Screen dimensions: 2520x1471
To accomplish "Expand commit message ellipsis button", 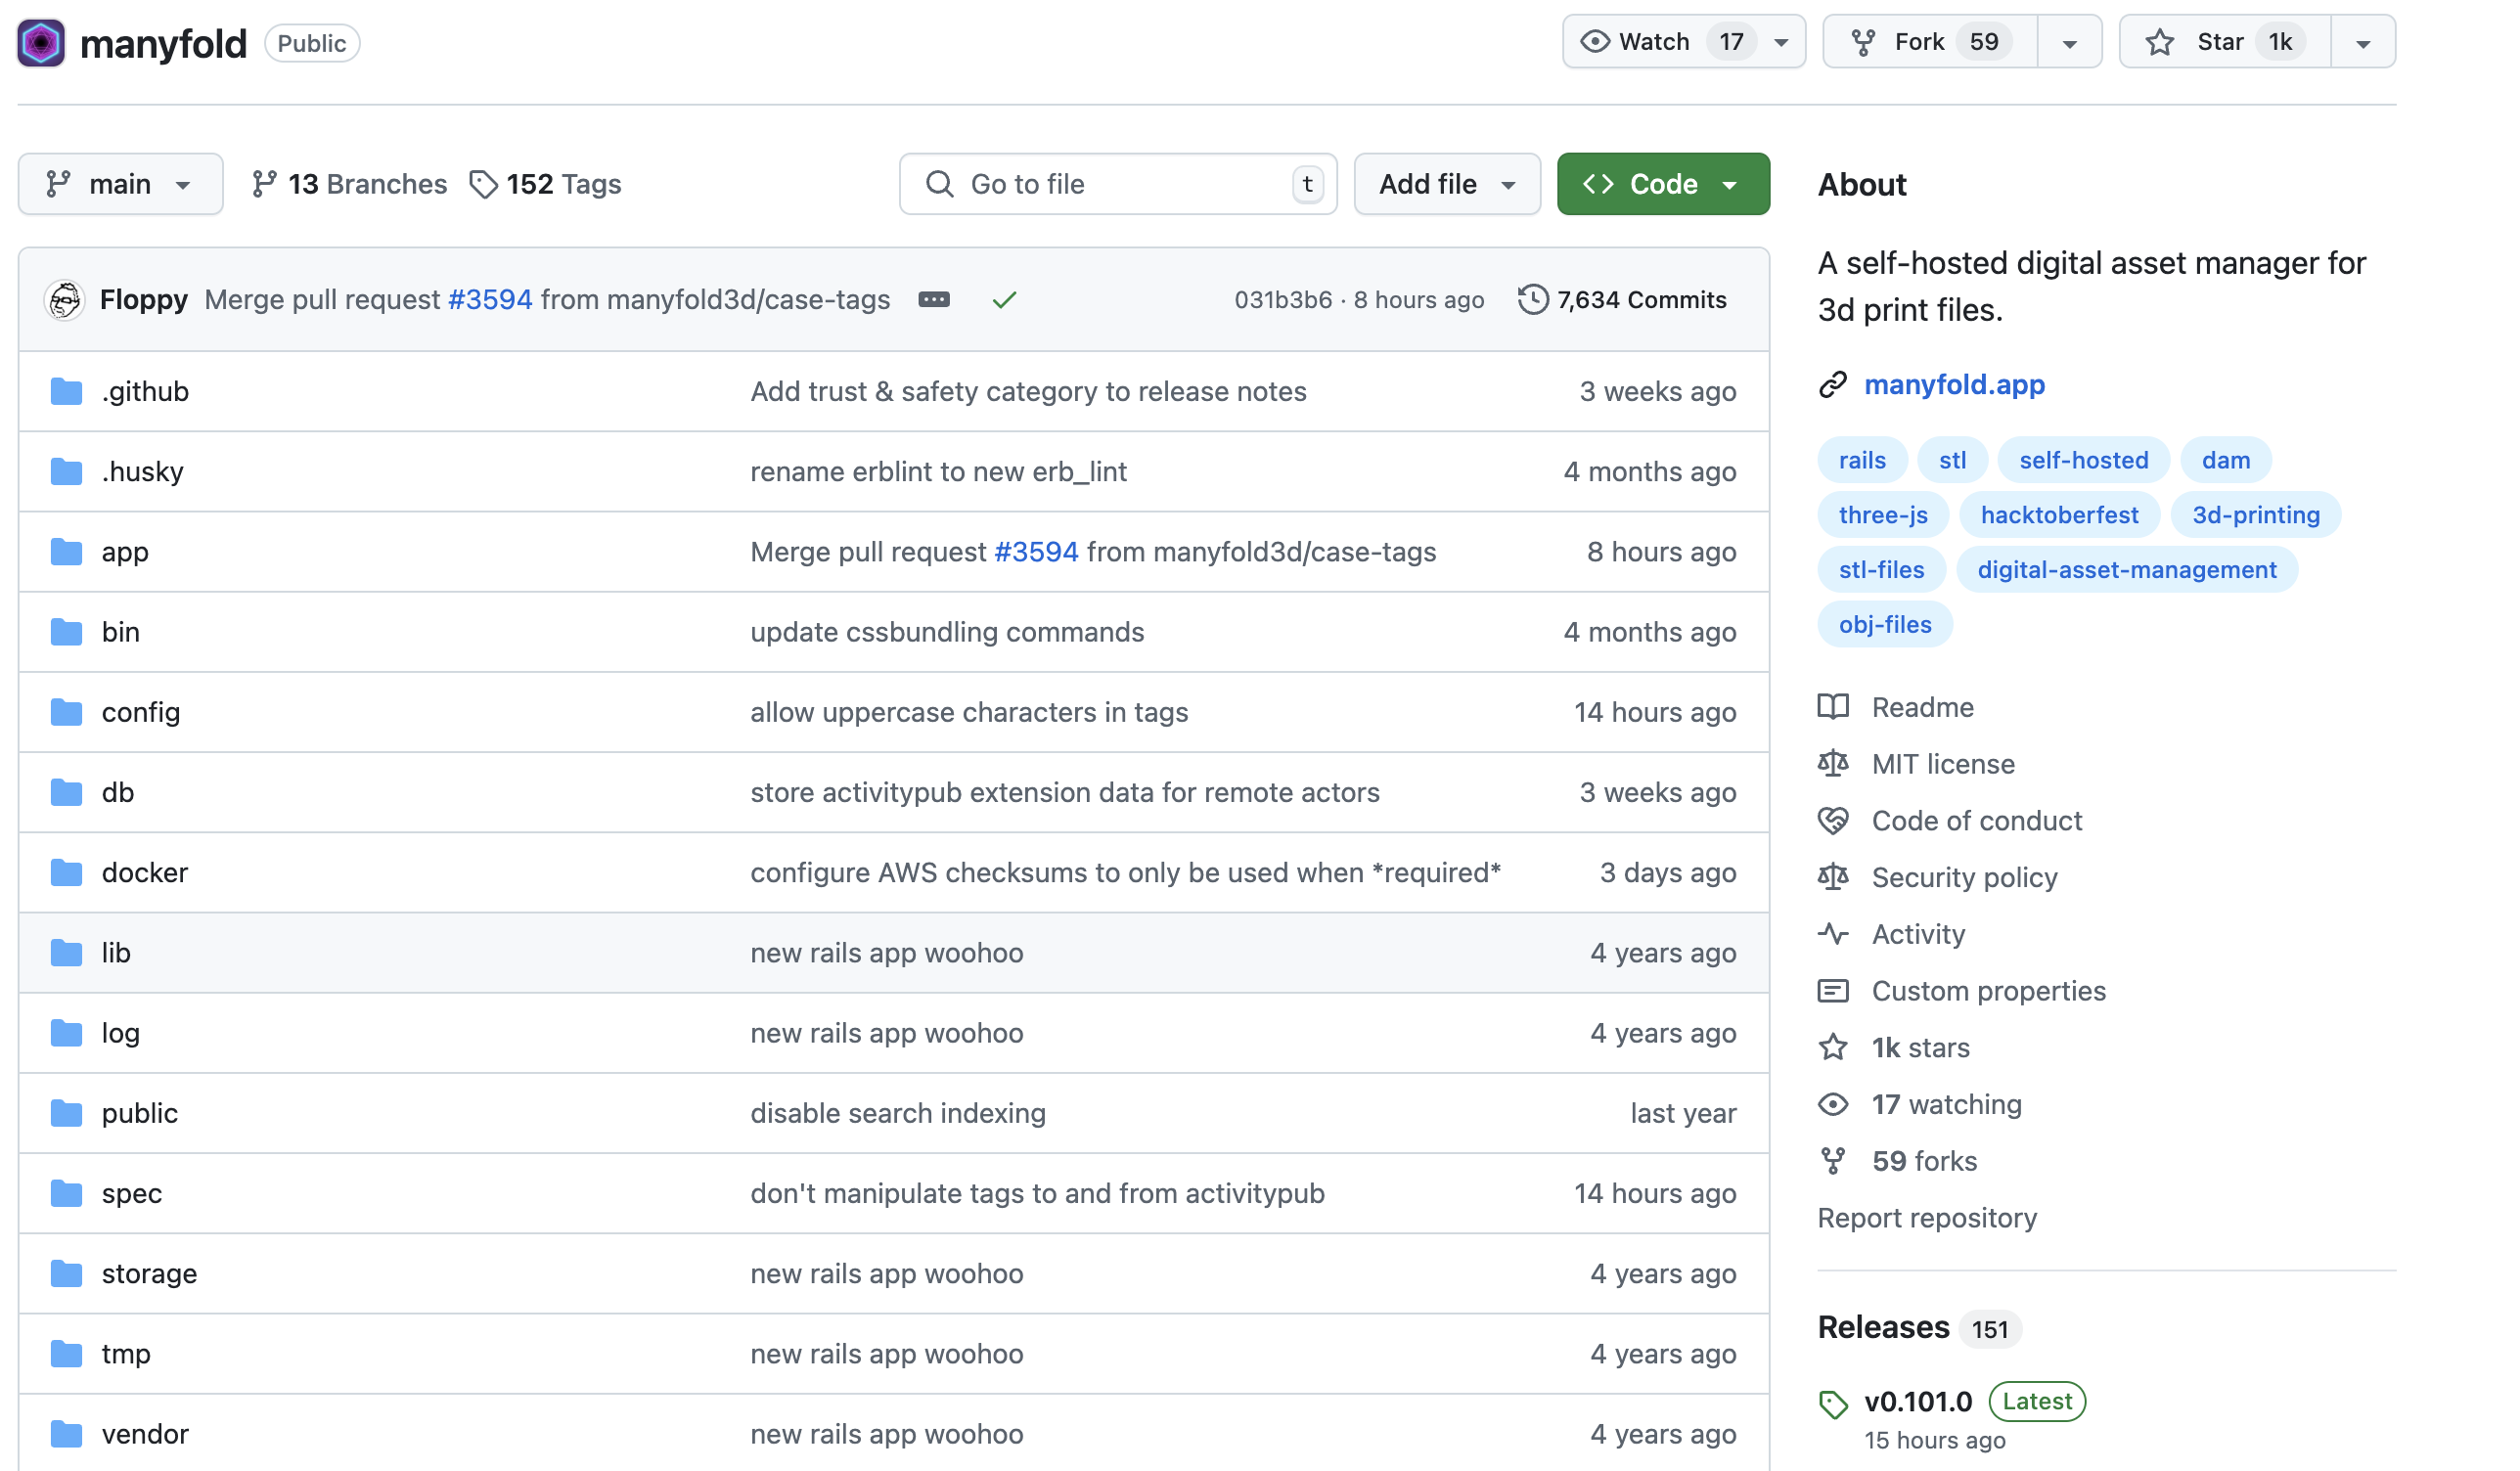I will coord(933,300).
